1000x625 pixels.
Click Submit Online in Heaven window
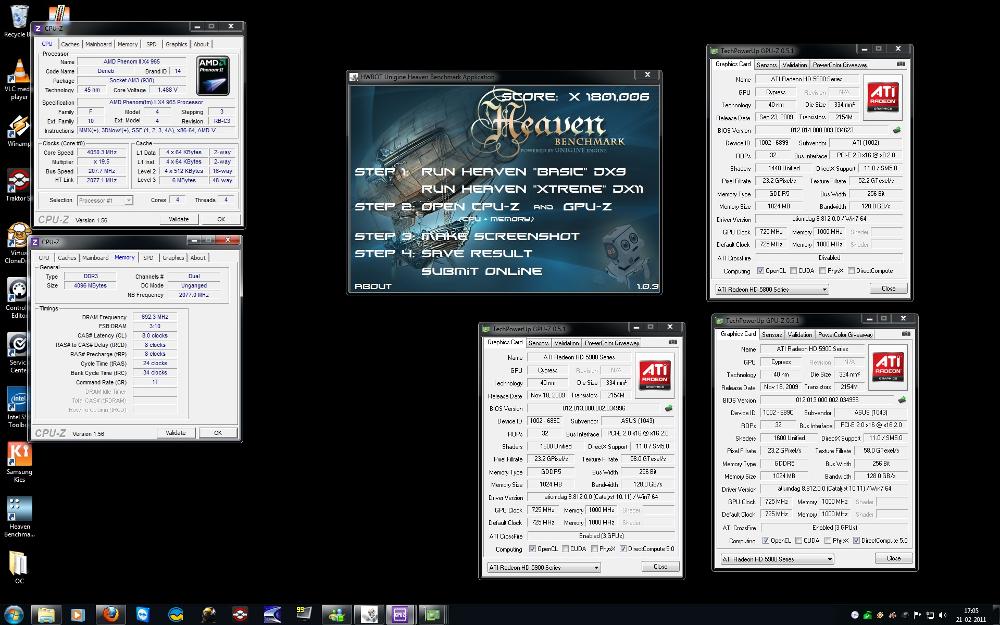tap(482, 271)
